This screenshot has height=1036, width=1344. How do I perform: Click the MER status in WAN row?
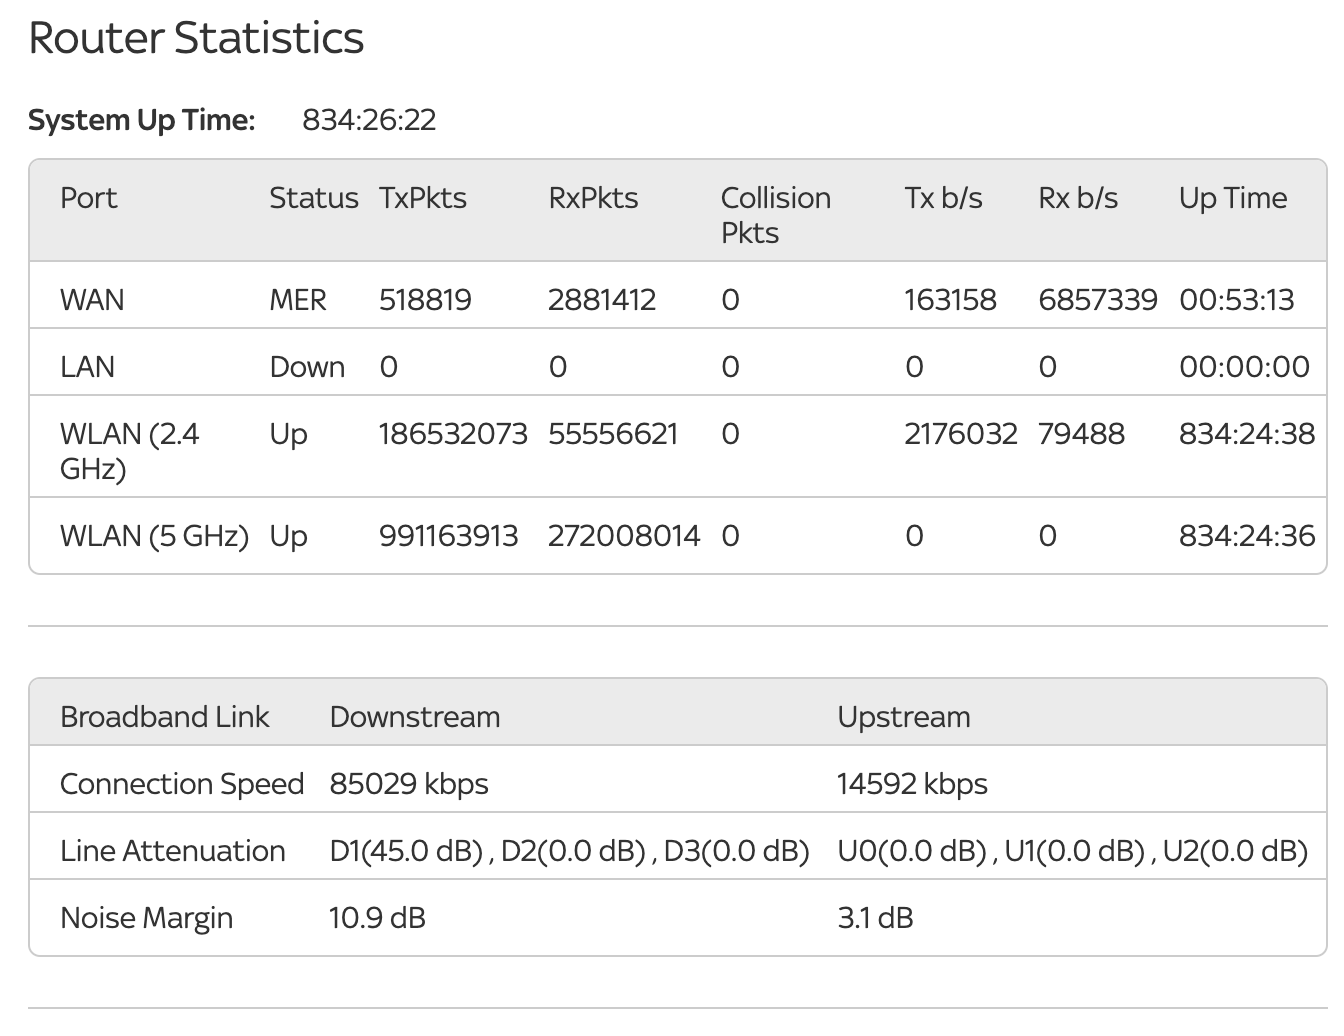[x=298, y=300]
